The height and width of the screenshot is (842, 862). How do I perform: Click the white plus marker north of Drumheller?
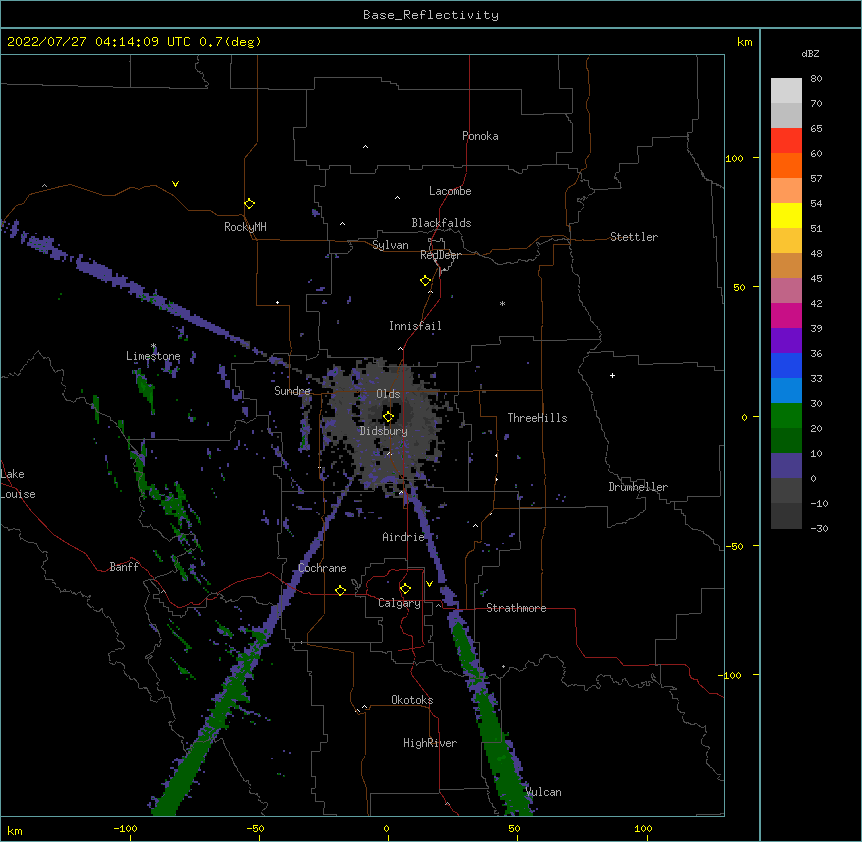[612, 375]
